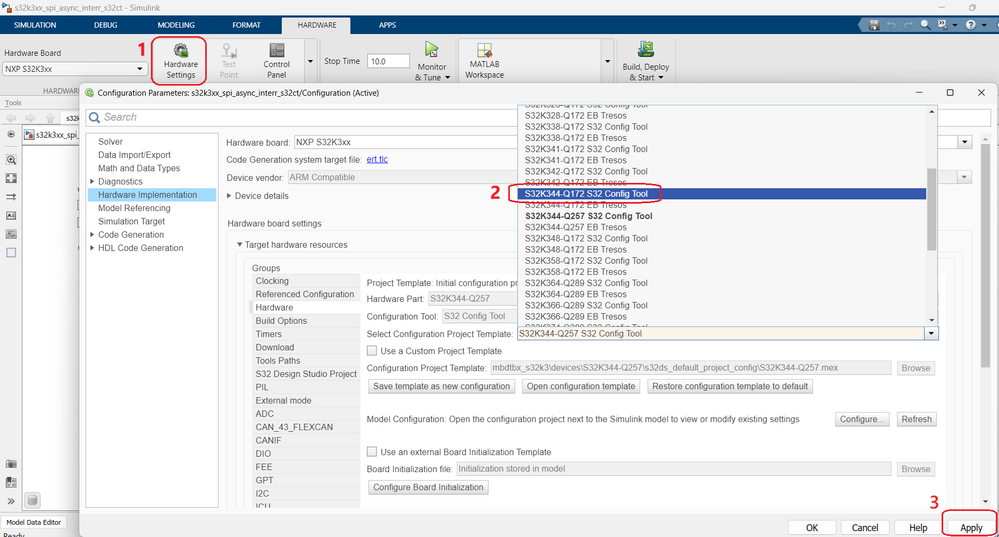This screenshot has height=537, width=999.
Task: Click the Simulink navigate back arrow
Action: 11,118
